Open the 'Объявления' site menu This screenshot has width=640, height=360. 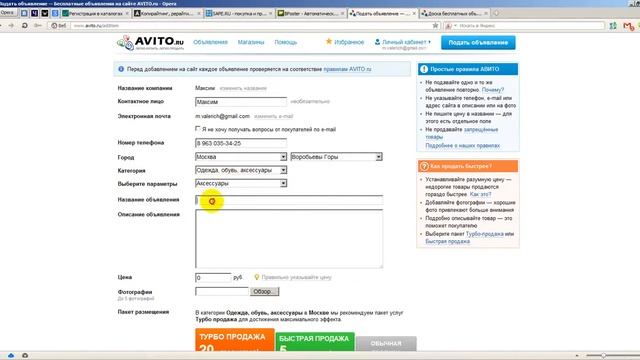210,42
